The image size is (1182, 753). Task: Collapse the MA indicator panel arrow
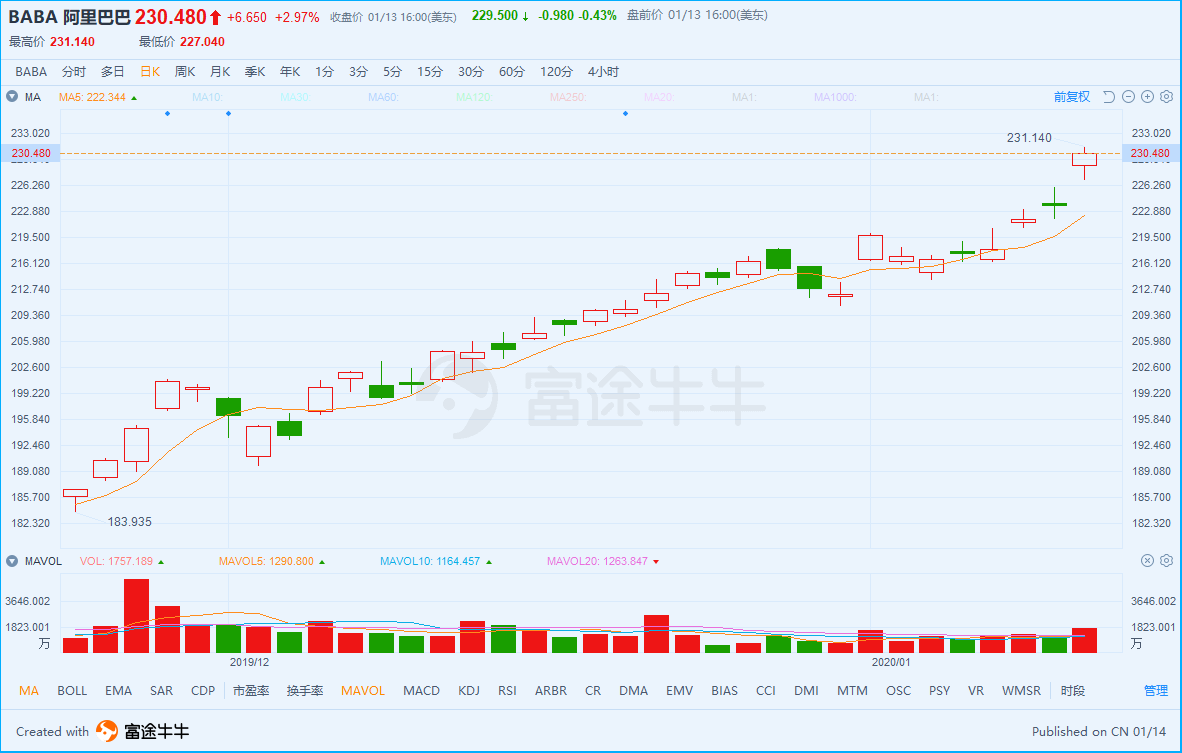click(12, 96)
